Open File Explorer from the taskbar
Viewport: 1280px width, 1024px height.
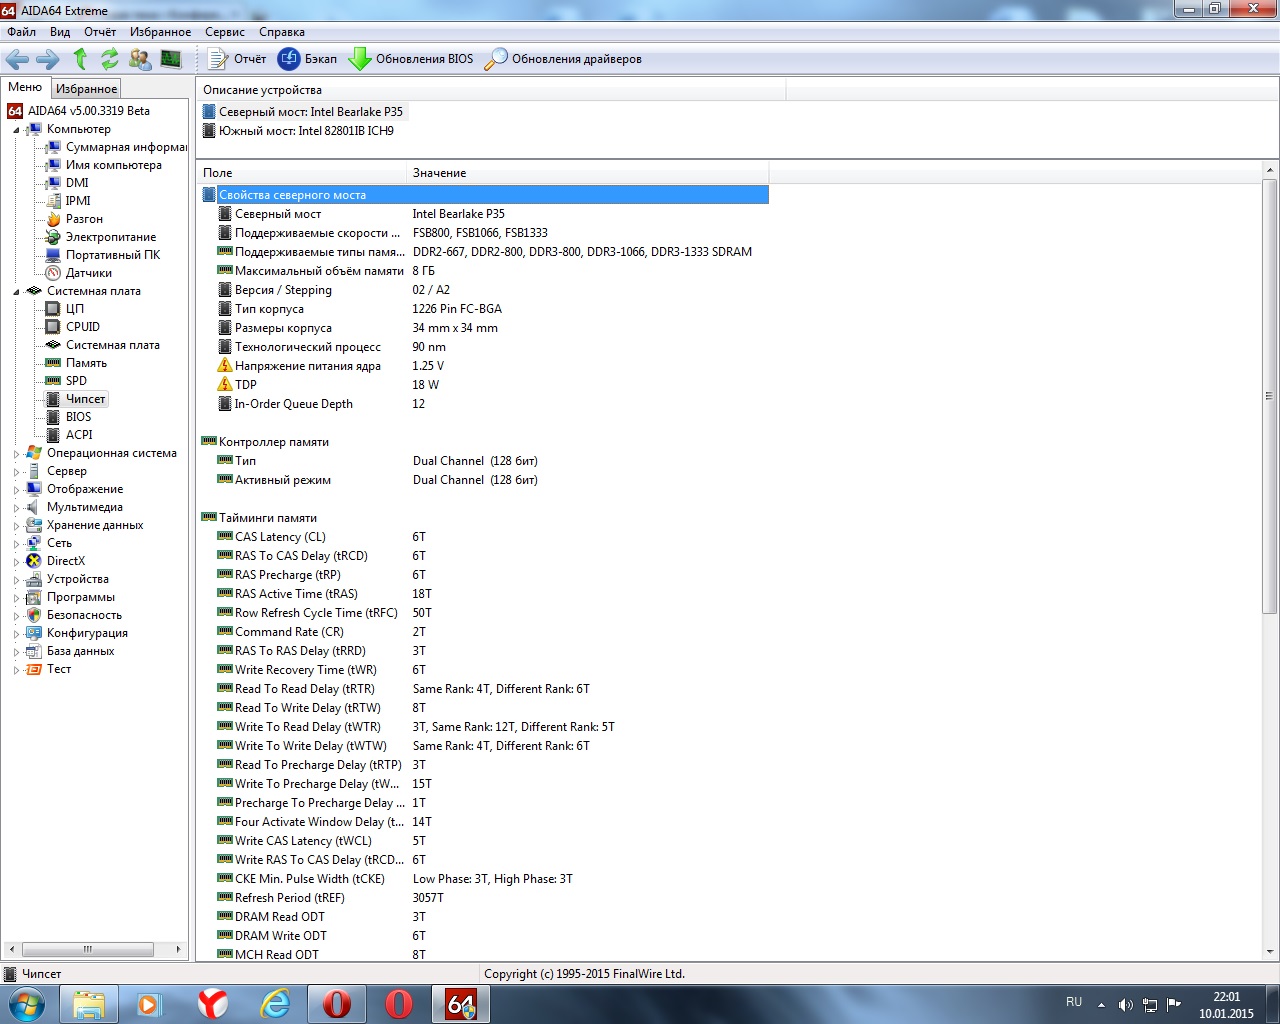88,1003
